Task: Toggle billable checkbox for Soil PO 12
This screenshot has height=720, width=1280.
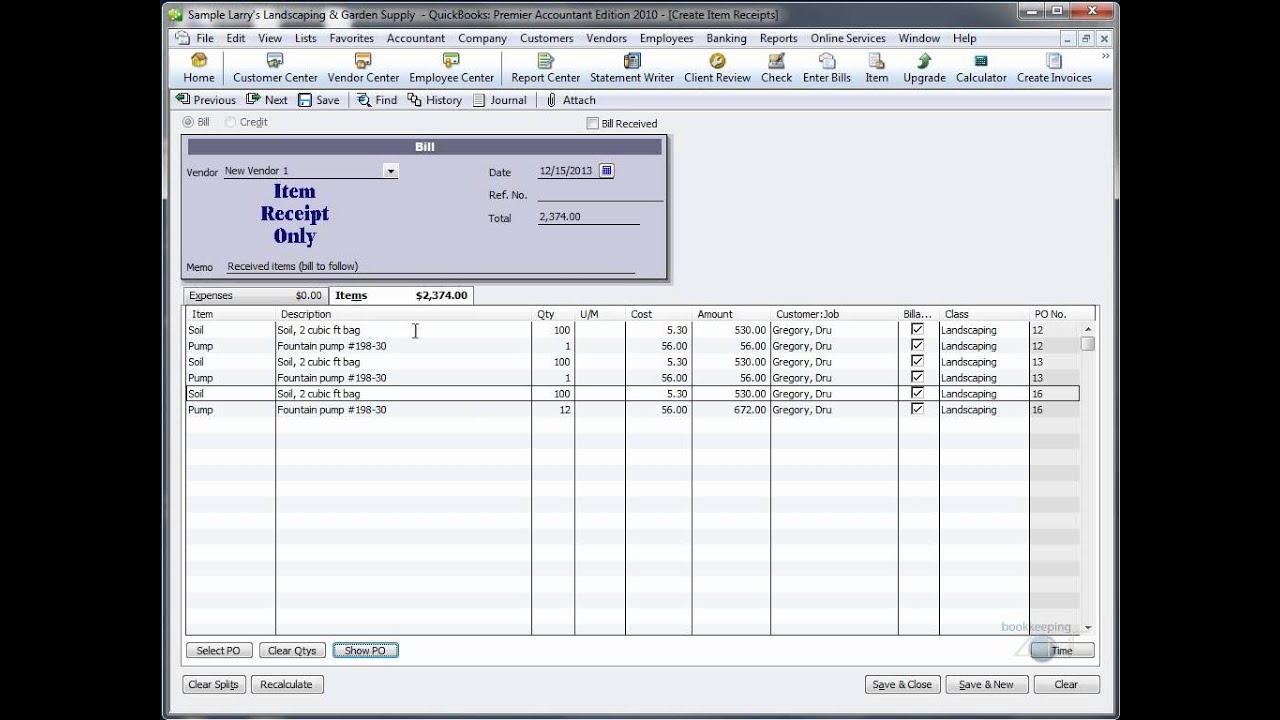Action: tap(917, 329)
